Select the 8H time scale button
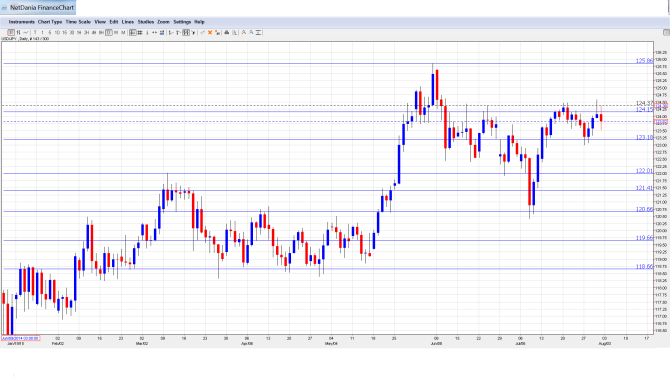The image size is (670, 377). (x=101, y=32)
